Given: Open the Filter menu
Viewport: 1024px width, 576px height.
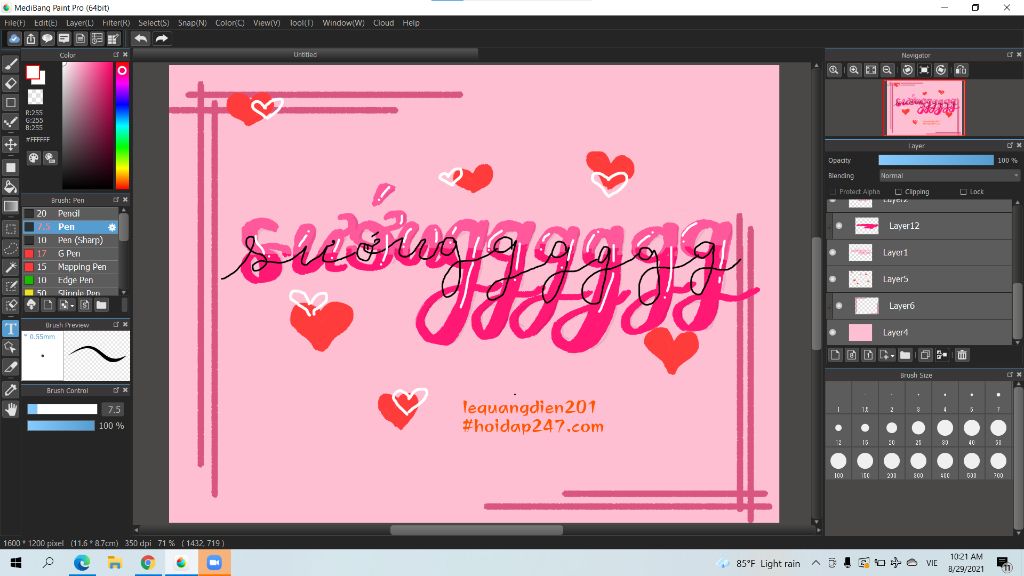Looking at the screenshot, I should click(x=116, y=23).
